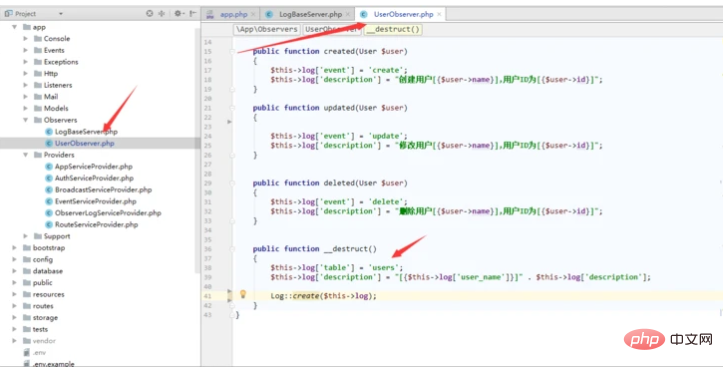Click the folder icon beside Models
Image resolution: width=723 pixels, height=372 pixels.
38,108
